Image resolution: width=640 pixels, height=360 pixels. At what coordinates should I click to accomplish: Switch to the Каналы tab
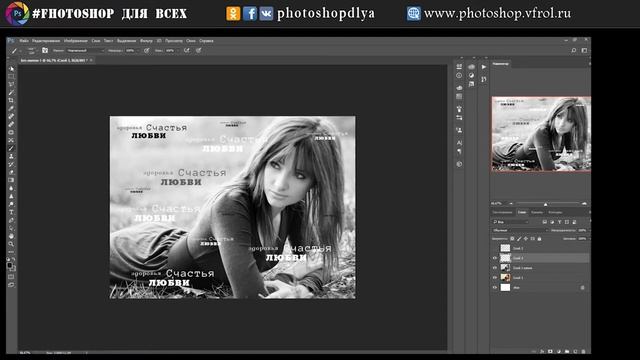[537, 212]
